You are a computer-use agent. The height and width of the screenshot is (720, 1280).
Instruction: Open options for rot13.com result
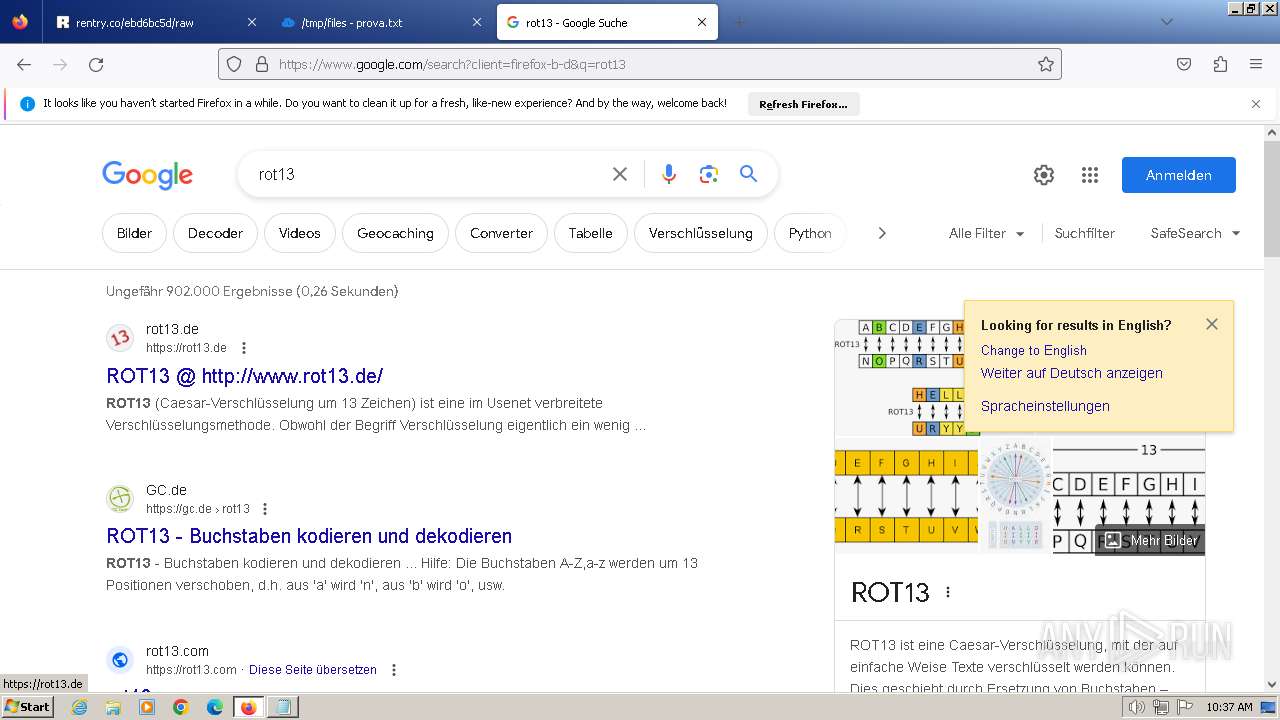point(393,670)
